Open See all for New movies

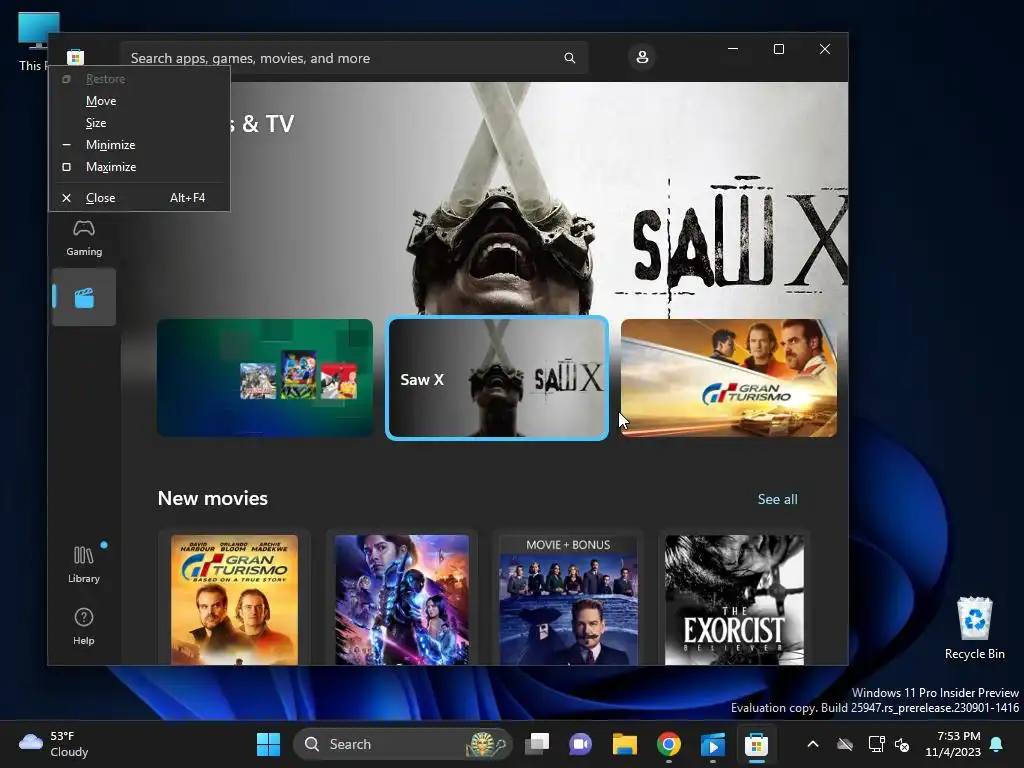[x=777, y=499]
